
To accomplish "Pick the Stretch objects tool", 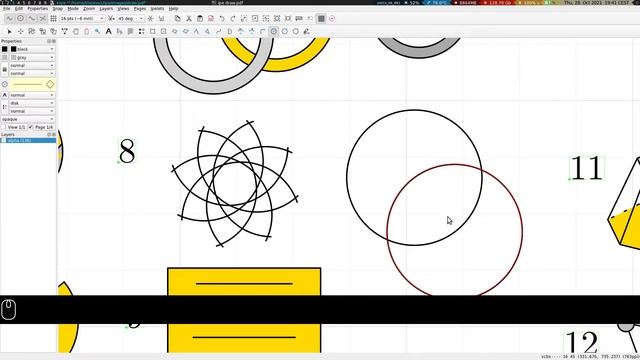I will [x=42, y=31].
